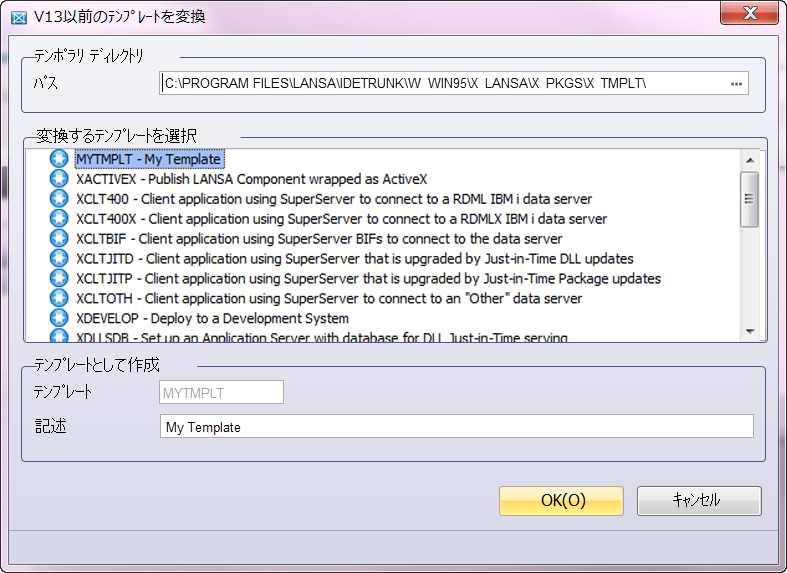
Task: Click the XCLT400X row icon
Action: [59, 218]
